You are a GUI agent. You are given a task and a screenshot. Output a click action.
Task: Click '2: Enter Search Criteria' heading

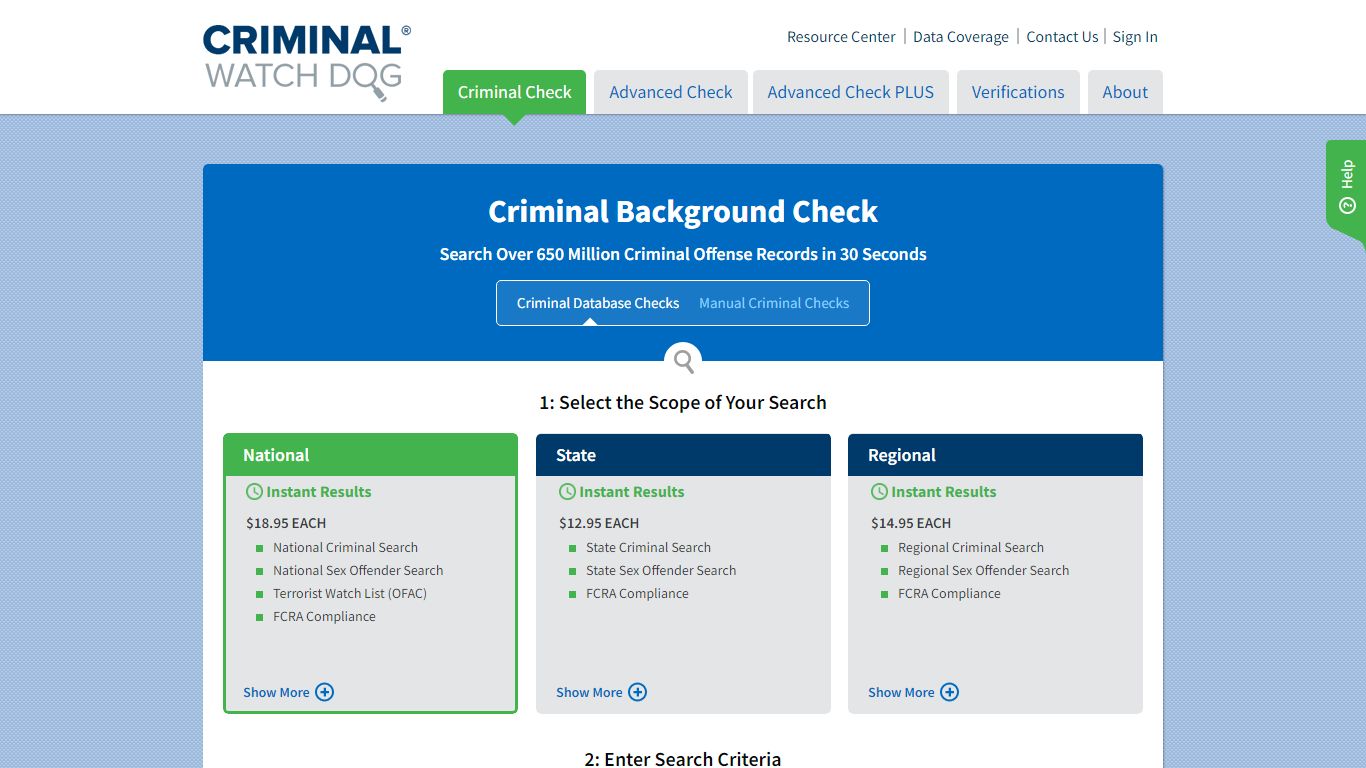683,759
